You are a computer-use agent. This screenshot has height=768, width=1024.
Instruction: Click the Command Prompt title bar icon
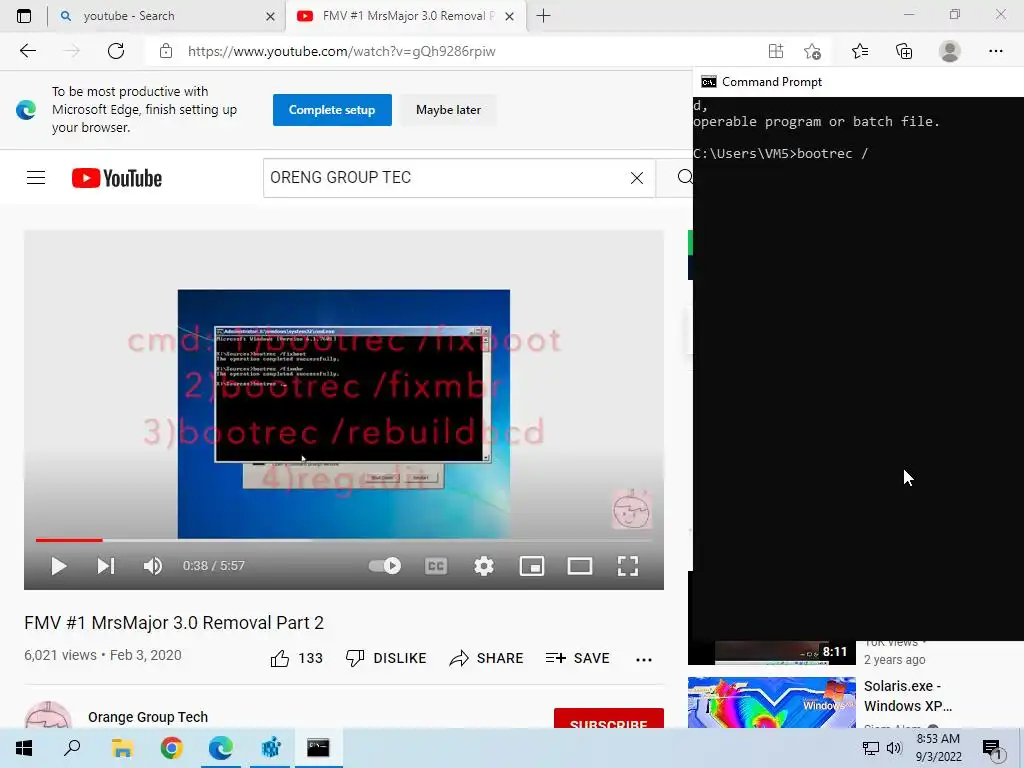(x=708, y=82)
